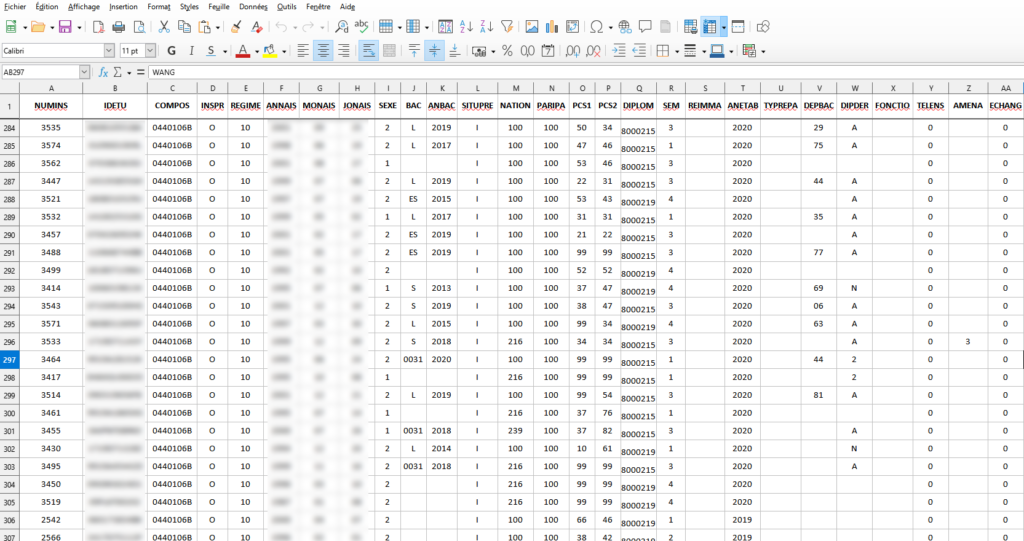1024x541 pixels.
Task: Select column header K
Action: pyautogui.click(x=442, y=88)
